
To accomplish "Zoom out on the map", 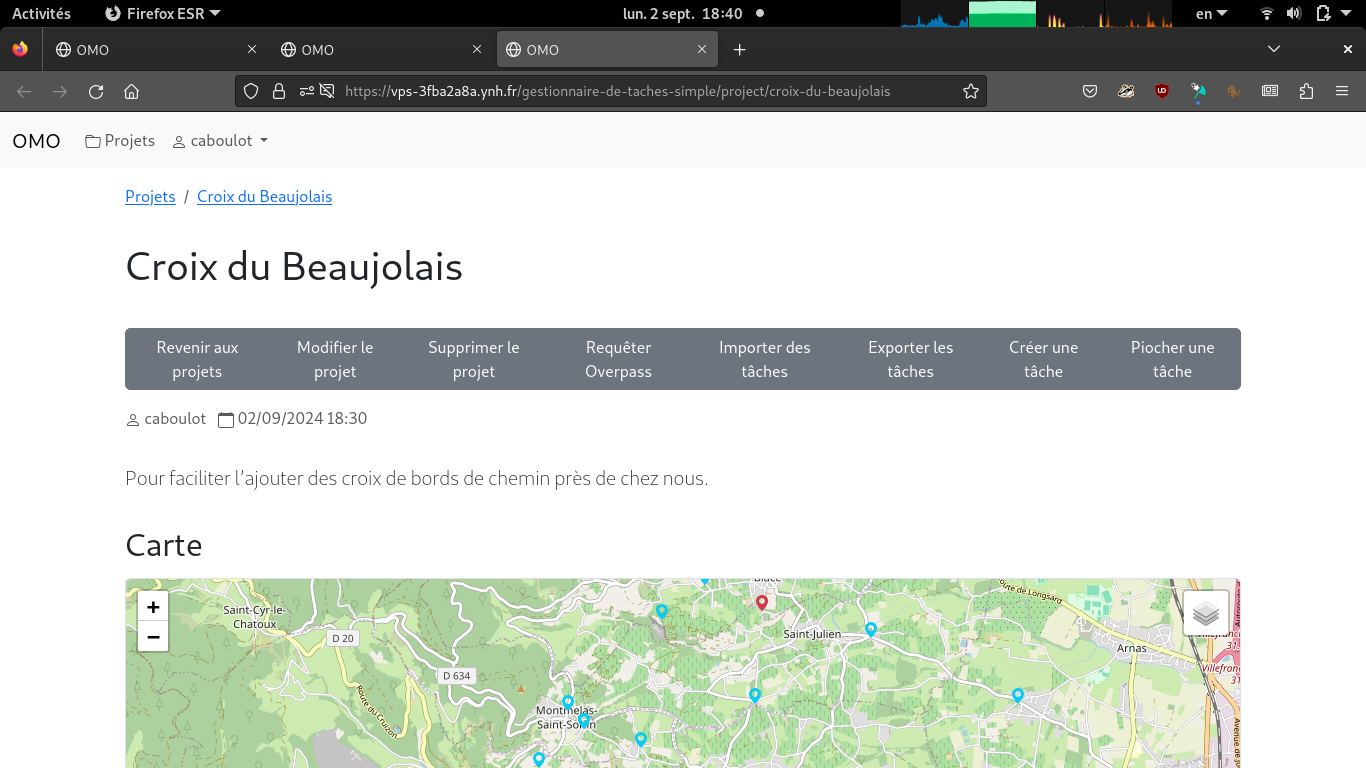I will click(x=153, y=637).
